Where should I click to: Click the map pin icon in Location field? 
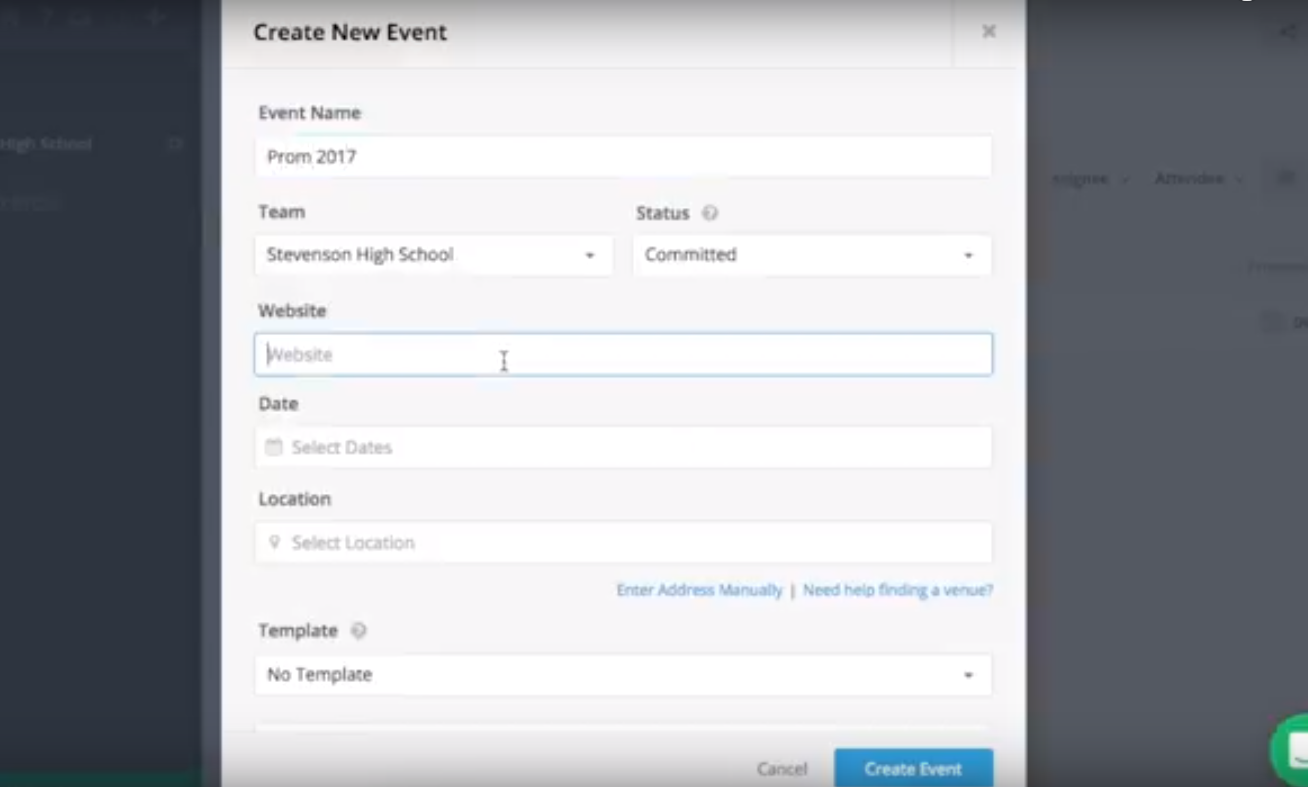click(x=274, y=542)
